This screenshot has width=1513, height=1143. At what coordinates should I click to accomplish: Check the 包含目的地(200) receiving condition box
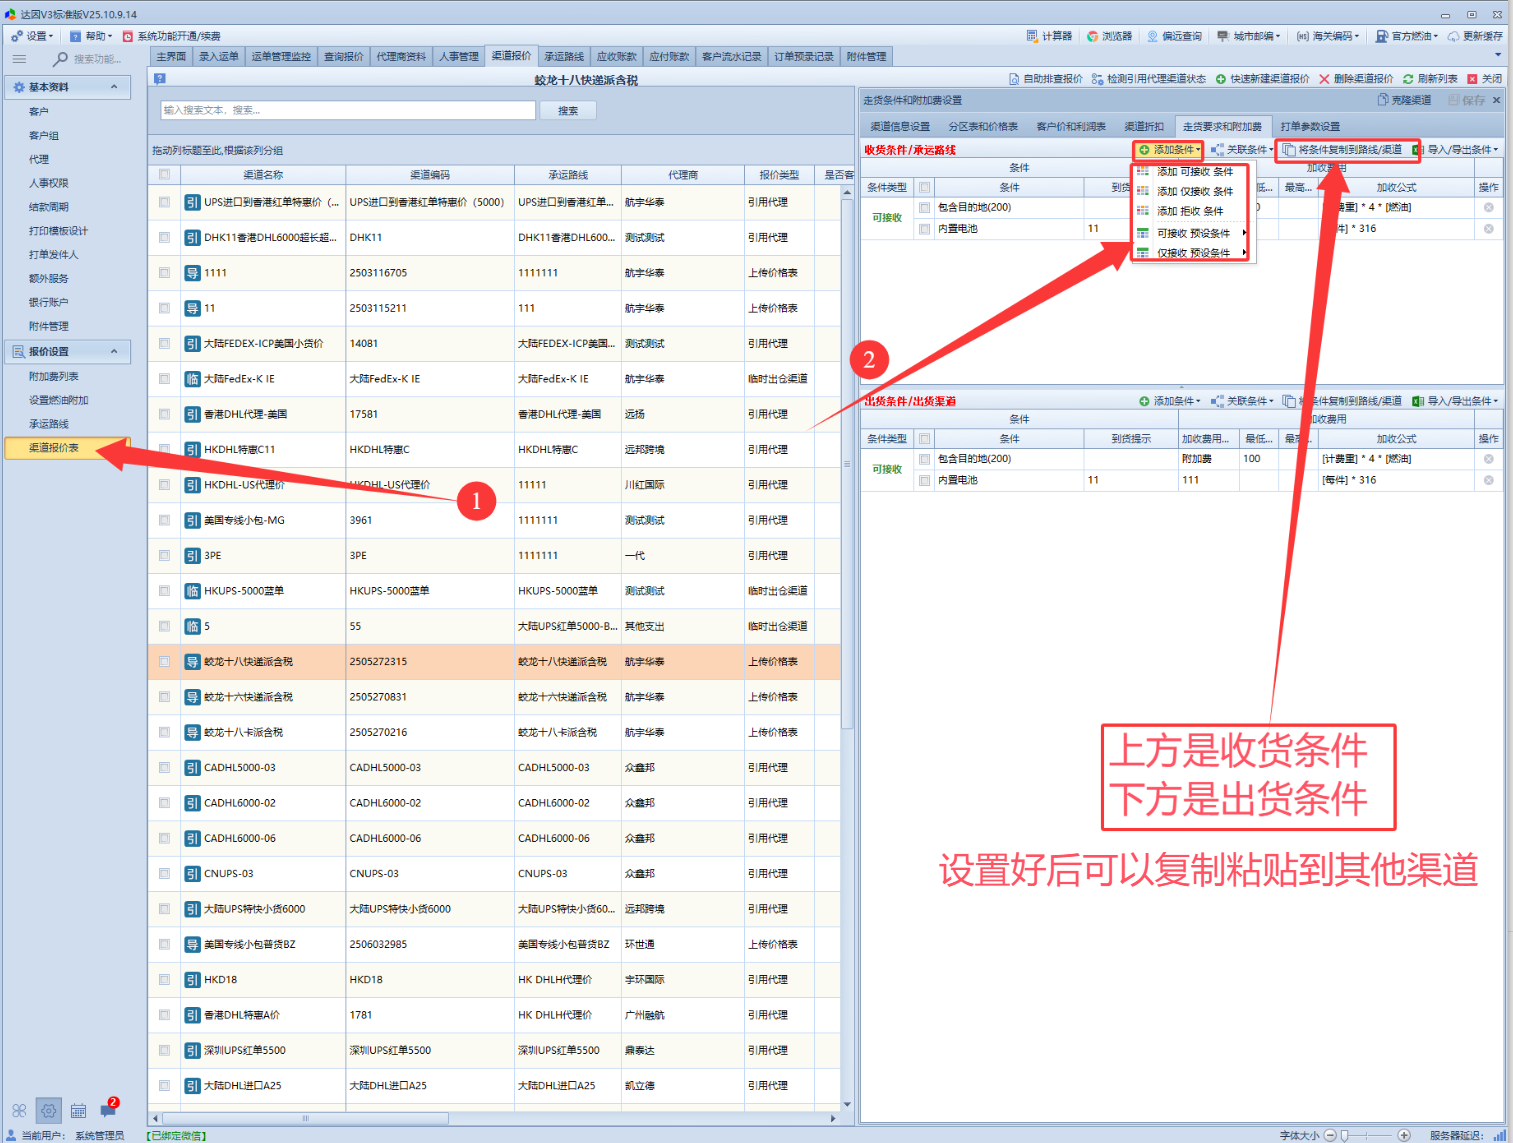pyautogui.click(x=925, y=208)
